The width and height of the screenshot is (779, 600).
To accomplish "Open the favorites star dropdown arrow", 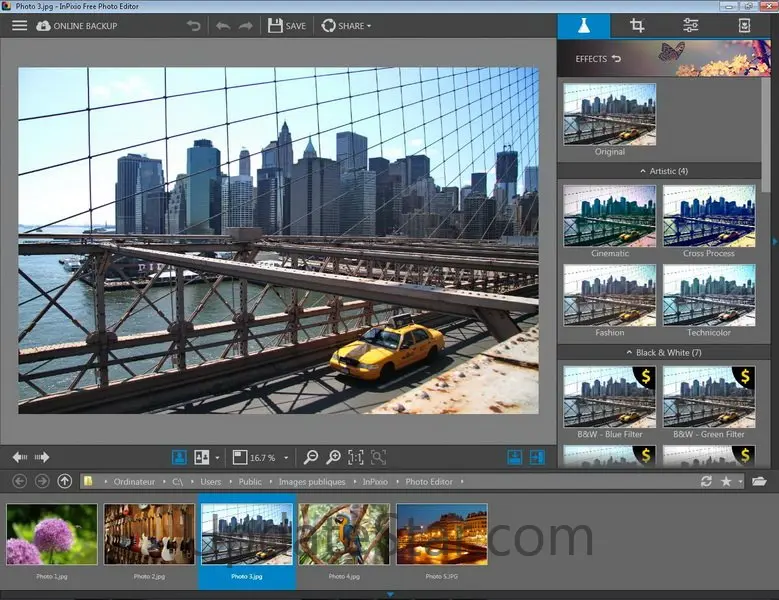I will pos(740,482).
